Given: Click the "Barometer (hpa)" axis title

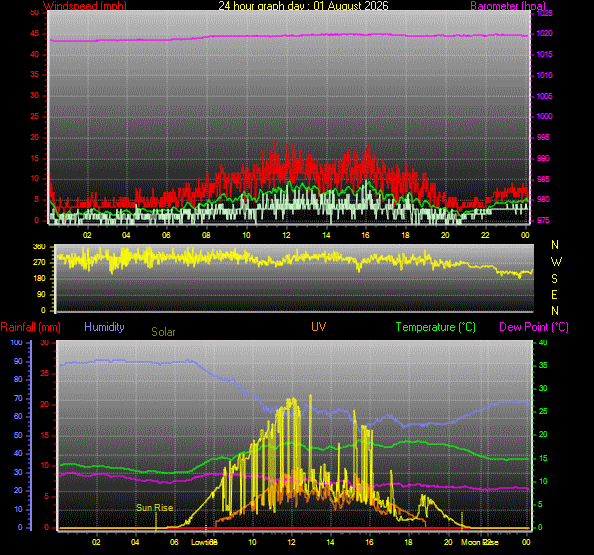Looking at the screenshot, I should [508, 5].
